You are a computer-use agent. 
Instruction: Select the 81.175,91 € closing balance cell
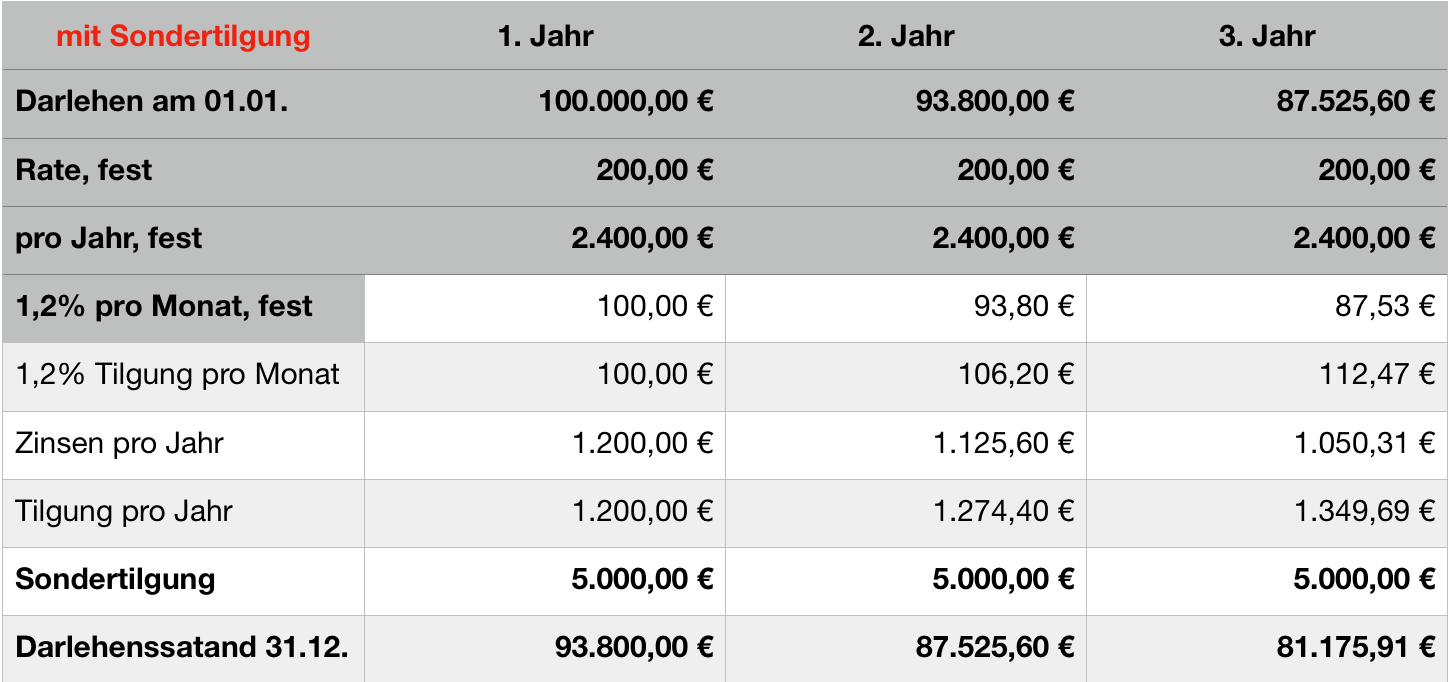[1356, 647]
